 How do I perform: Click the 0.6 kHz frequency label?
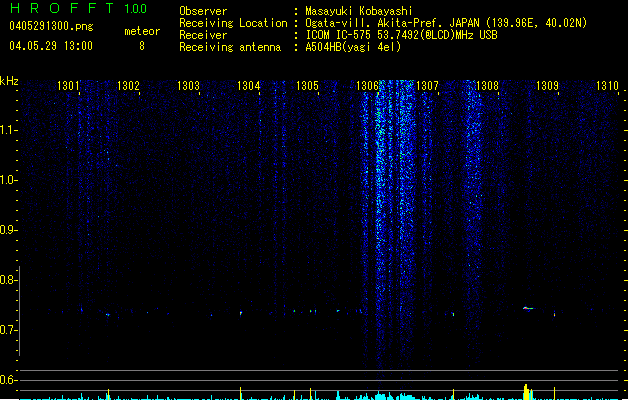tap(8, 380)
